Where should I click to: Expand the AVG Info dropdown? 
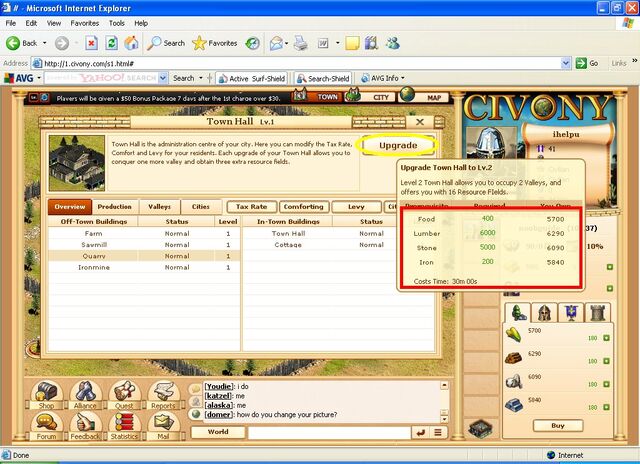403,78
